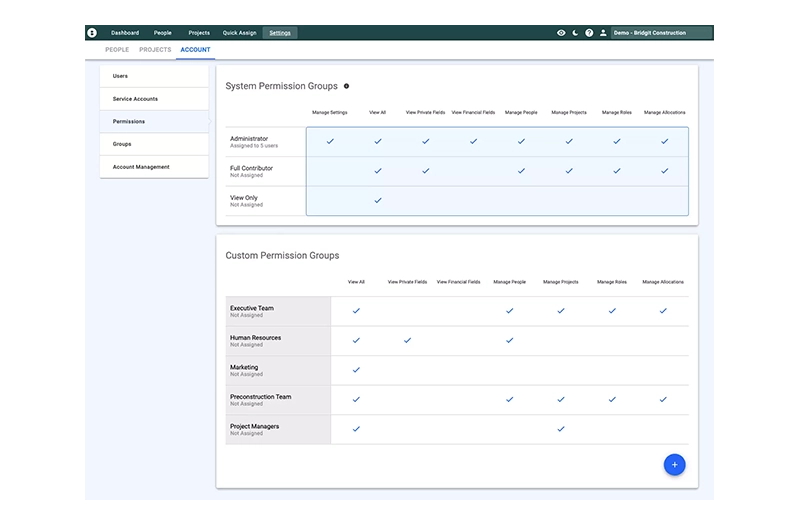Image resolution: width=800 pixels, height=525 pixels.
Task: Toggle Project Managers View All checkmark
Action: point(356,429)
